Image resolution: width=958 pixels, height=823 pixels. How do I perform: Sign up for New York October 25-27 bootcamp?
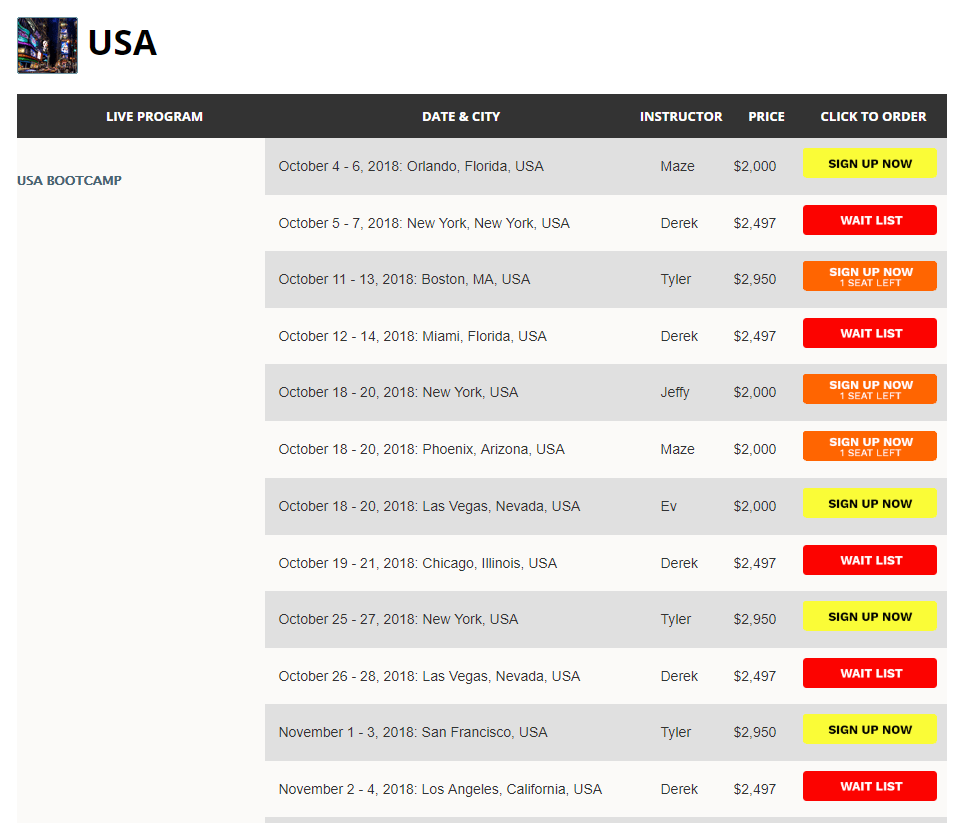(x=869, y=616)
